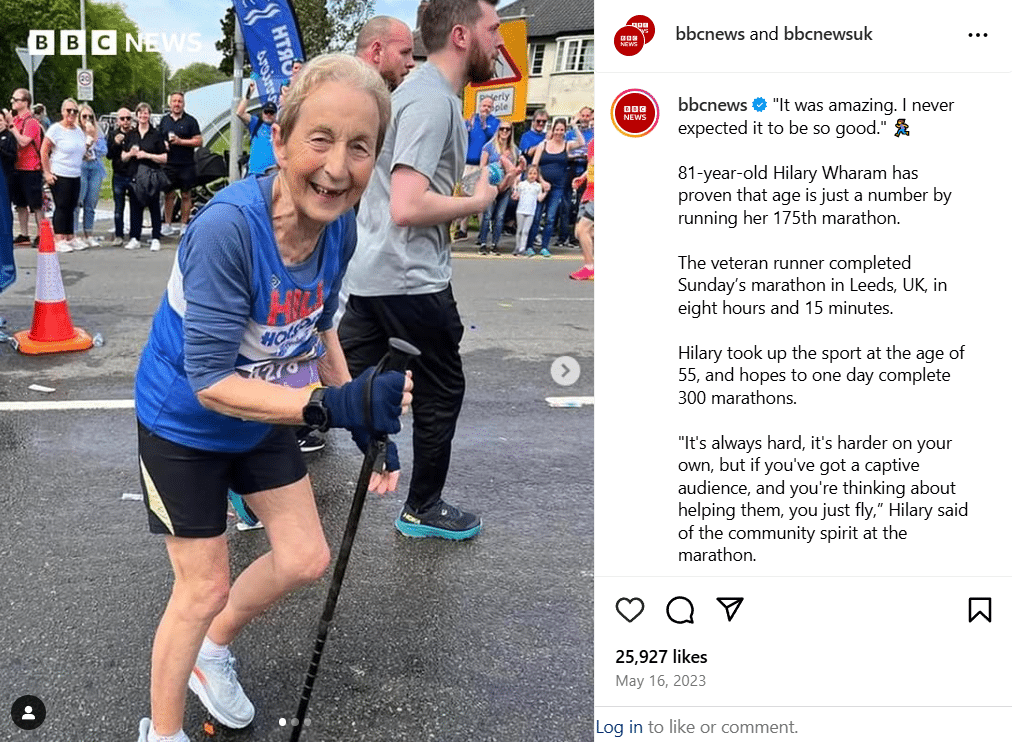The width and height of the screenshot is (1012, 742).
Task: Open the bbcnews username in caption
Action: (712, 105)
